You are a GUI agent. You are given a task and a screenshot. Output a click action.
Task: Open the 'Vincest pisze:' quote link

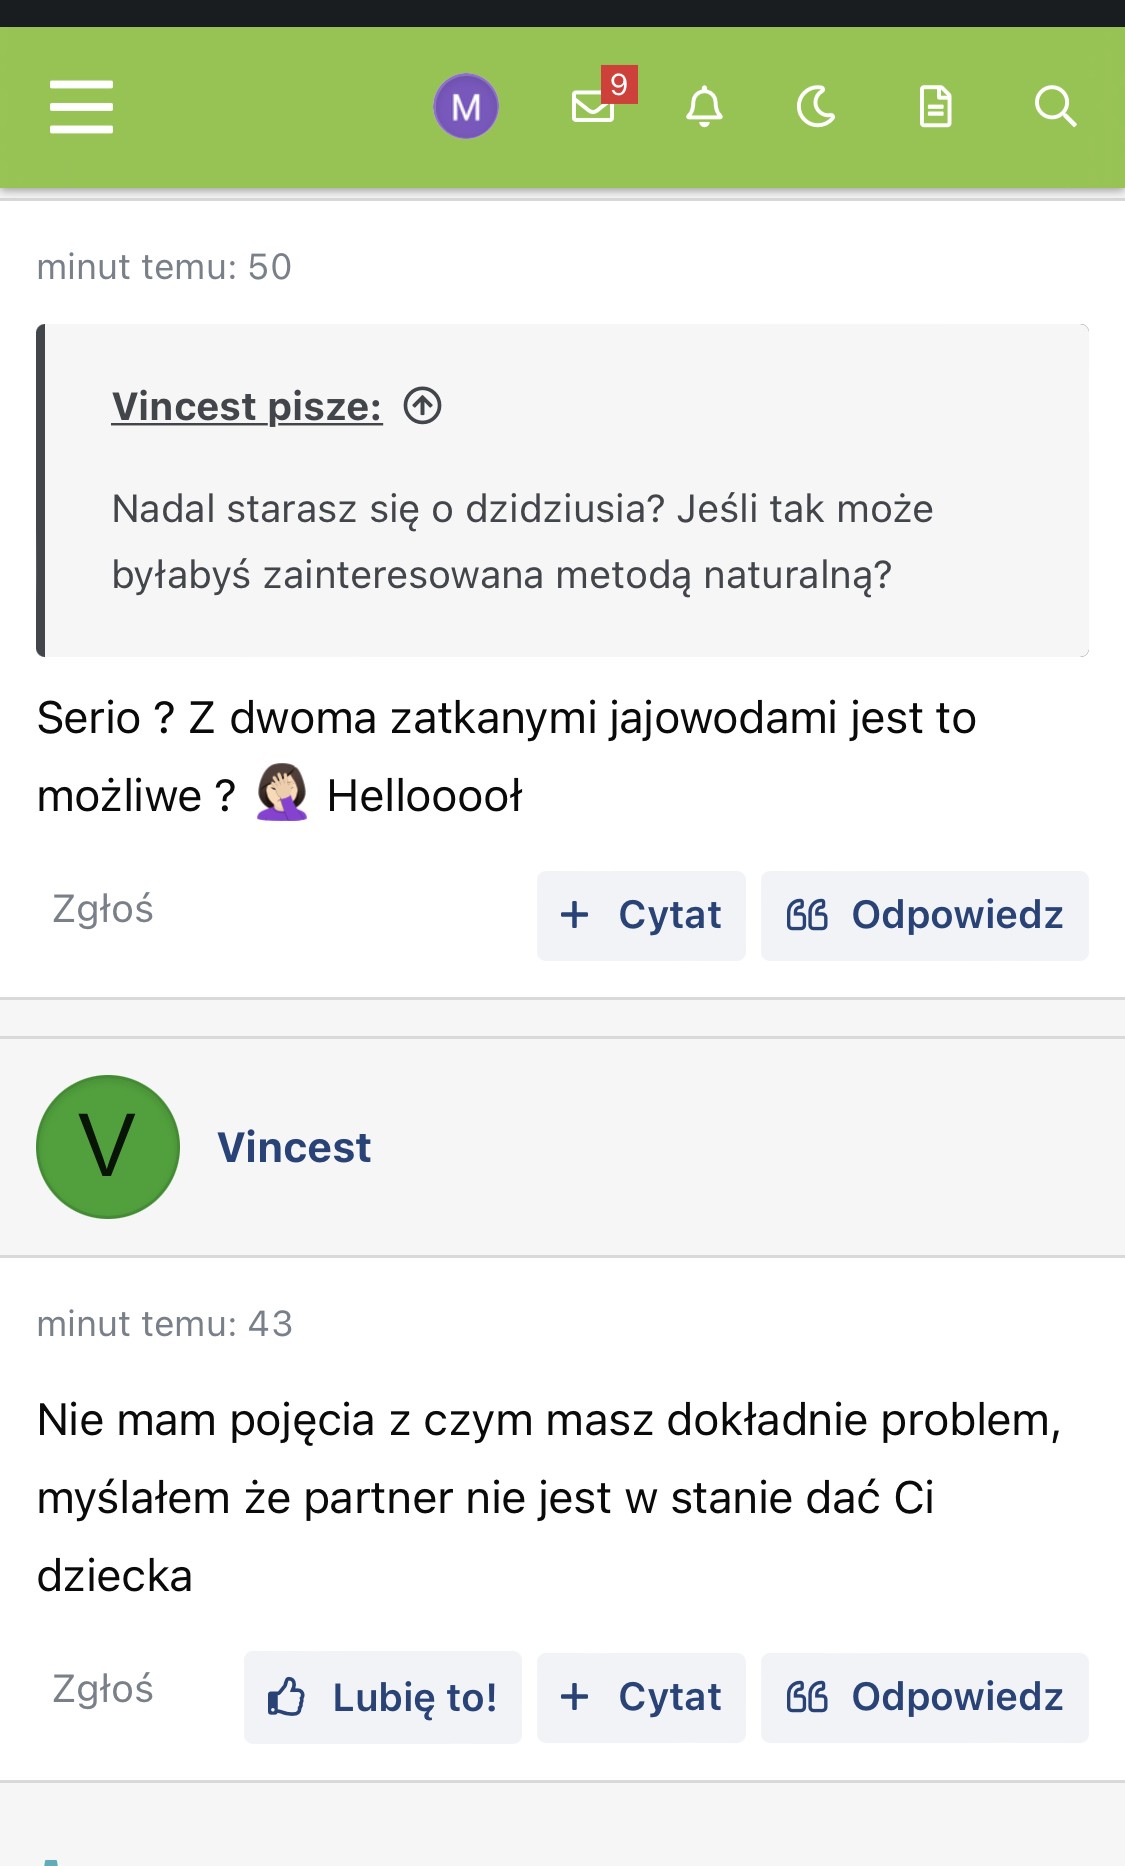tap(247, 406)
